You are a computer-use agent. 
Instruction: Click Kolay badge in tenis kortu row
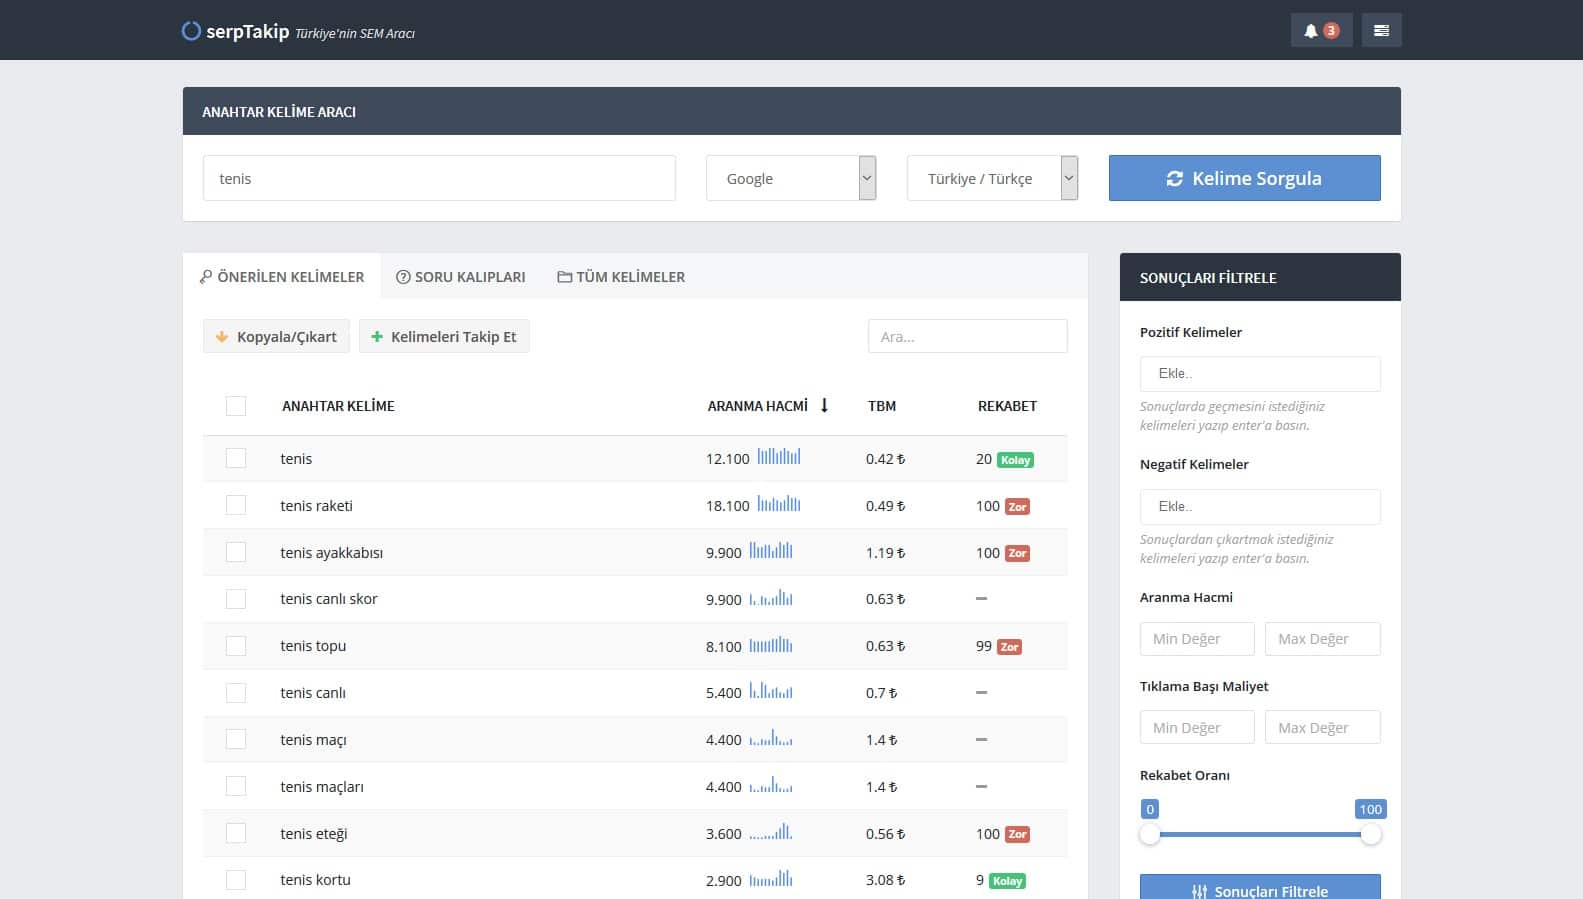1008,881
